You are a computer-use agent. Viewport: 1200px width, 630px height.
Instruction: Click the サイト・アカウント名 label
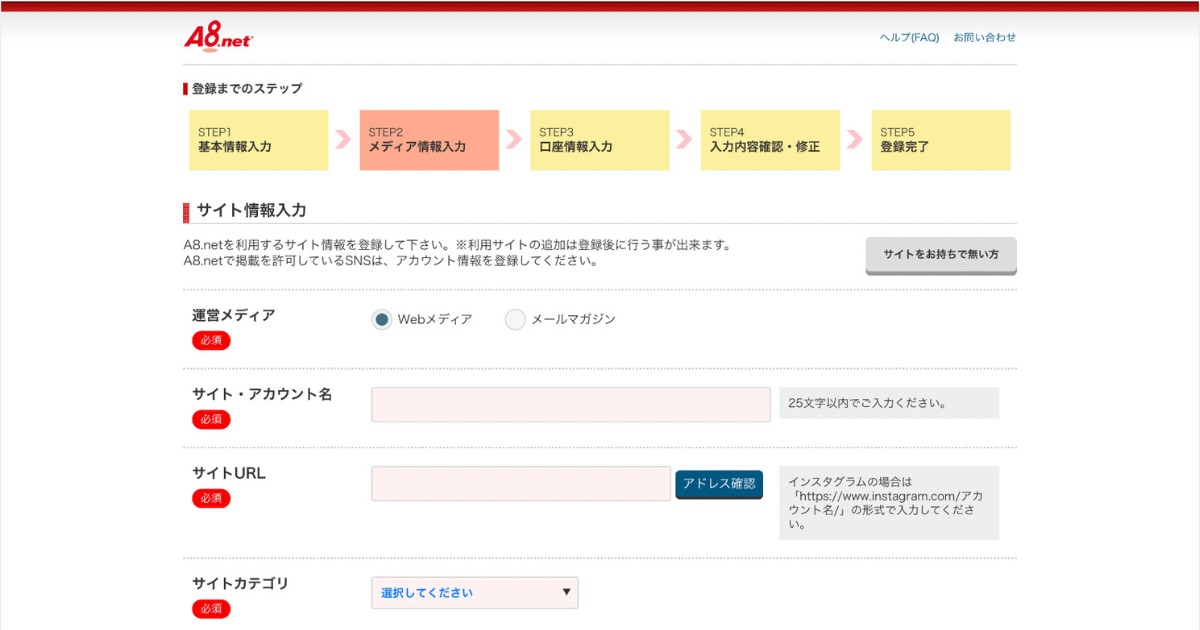(x=262, y=394)
